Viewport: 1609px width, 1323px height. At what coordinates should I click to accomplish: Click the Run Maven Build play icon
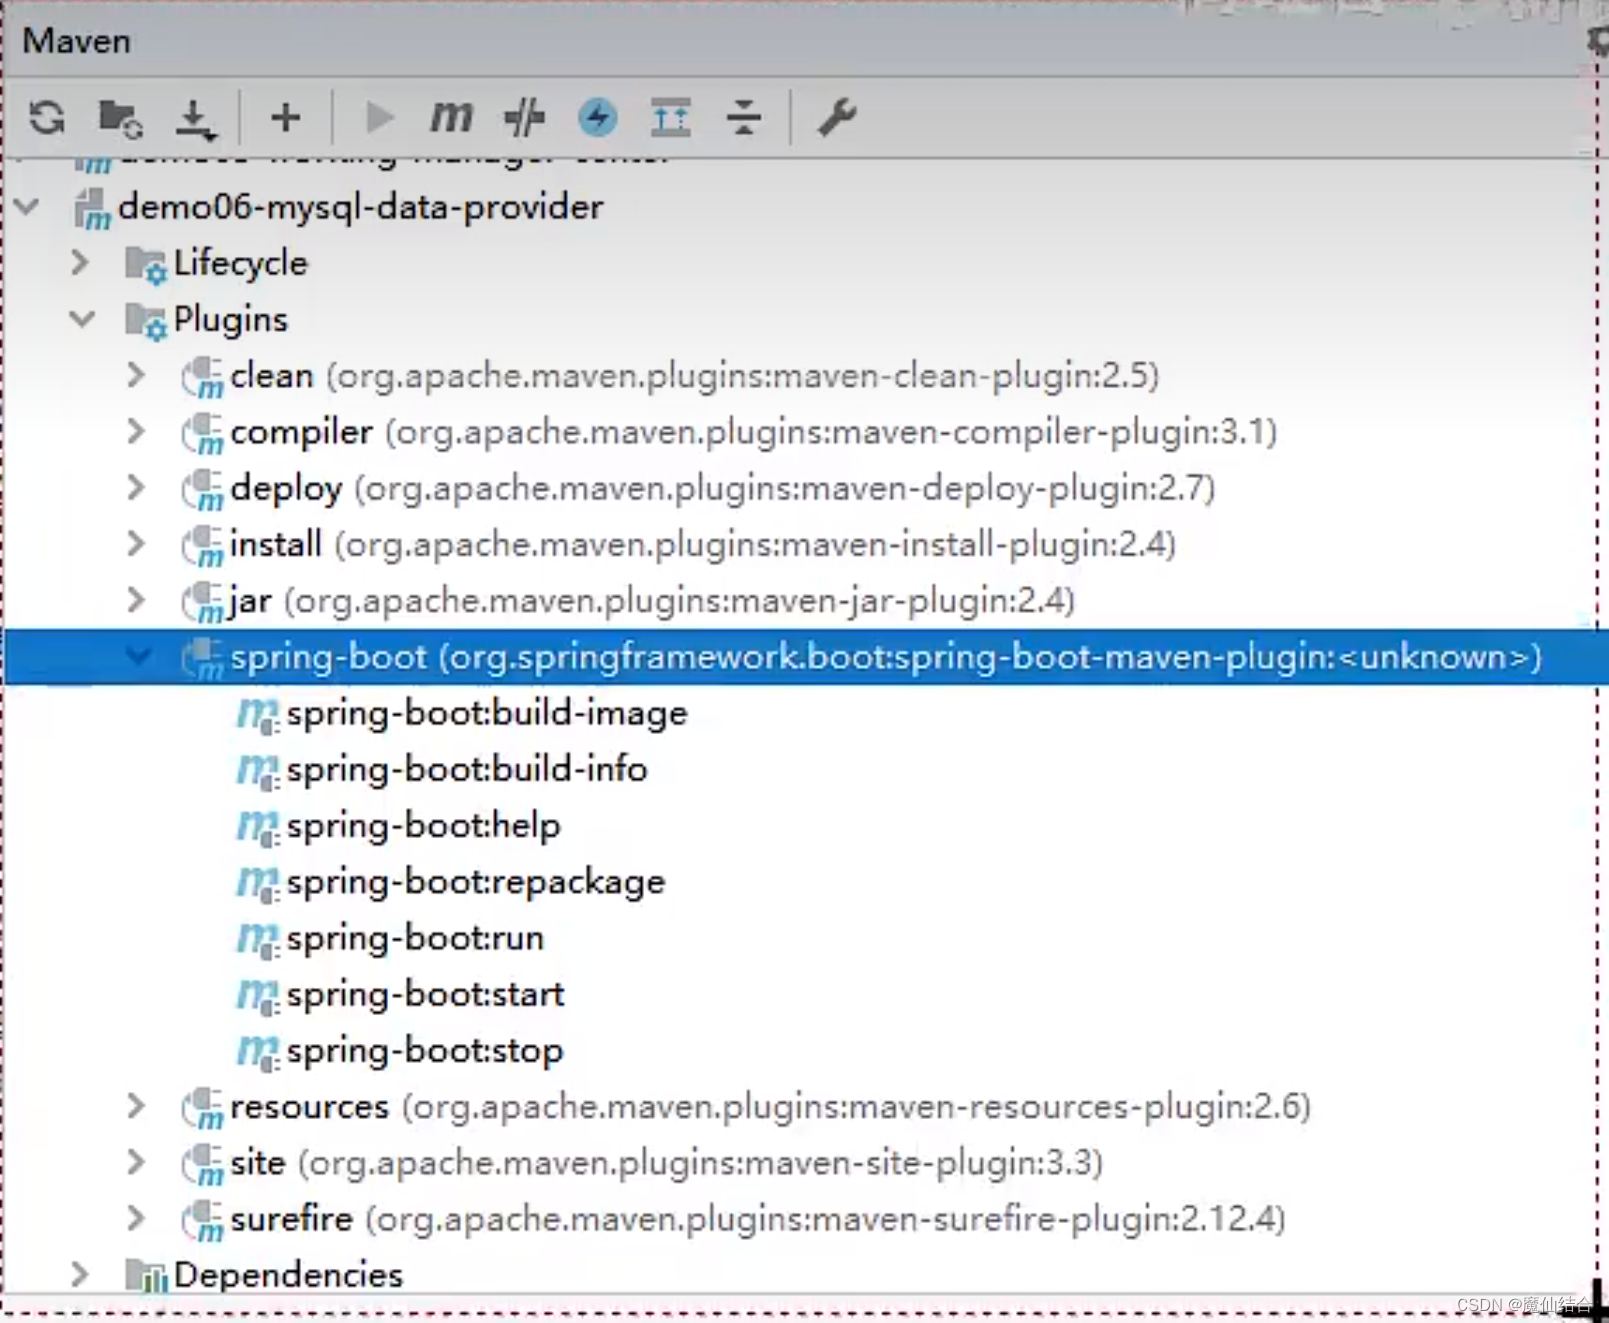coord(379,118)
